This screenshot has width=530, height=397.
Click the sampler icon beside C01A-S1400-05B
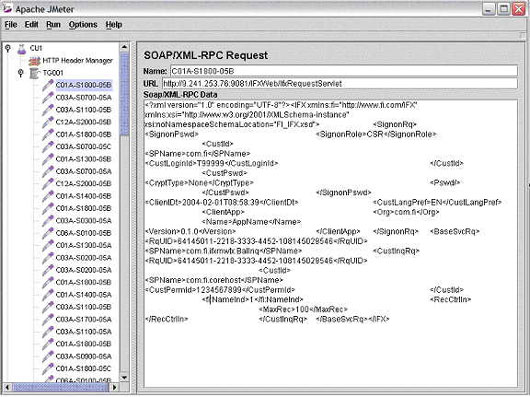point(48,196)
